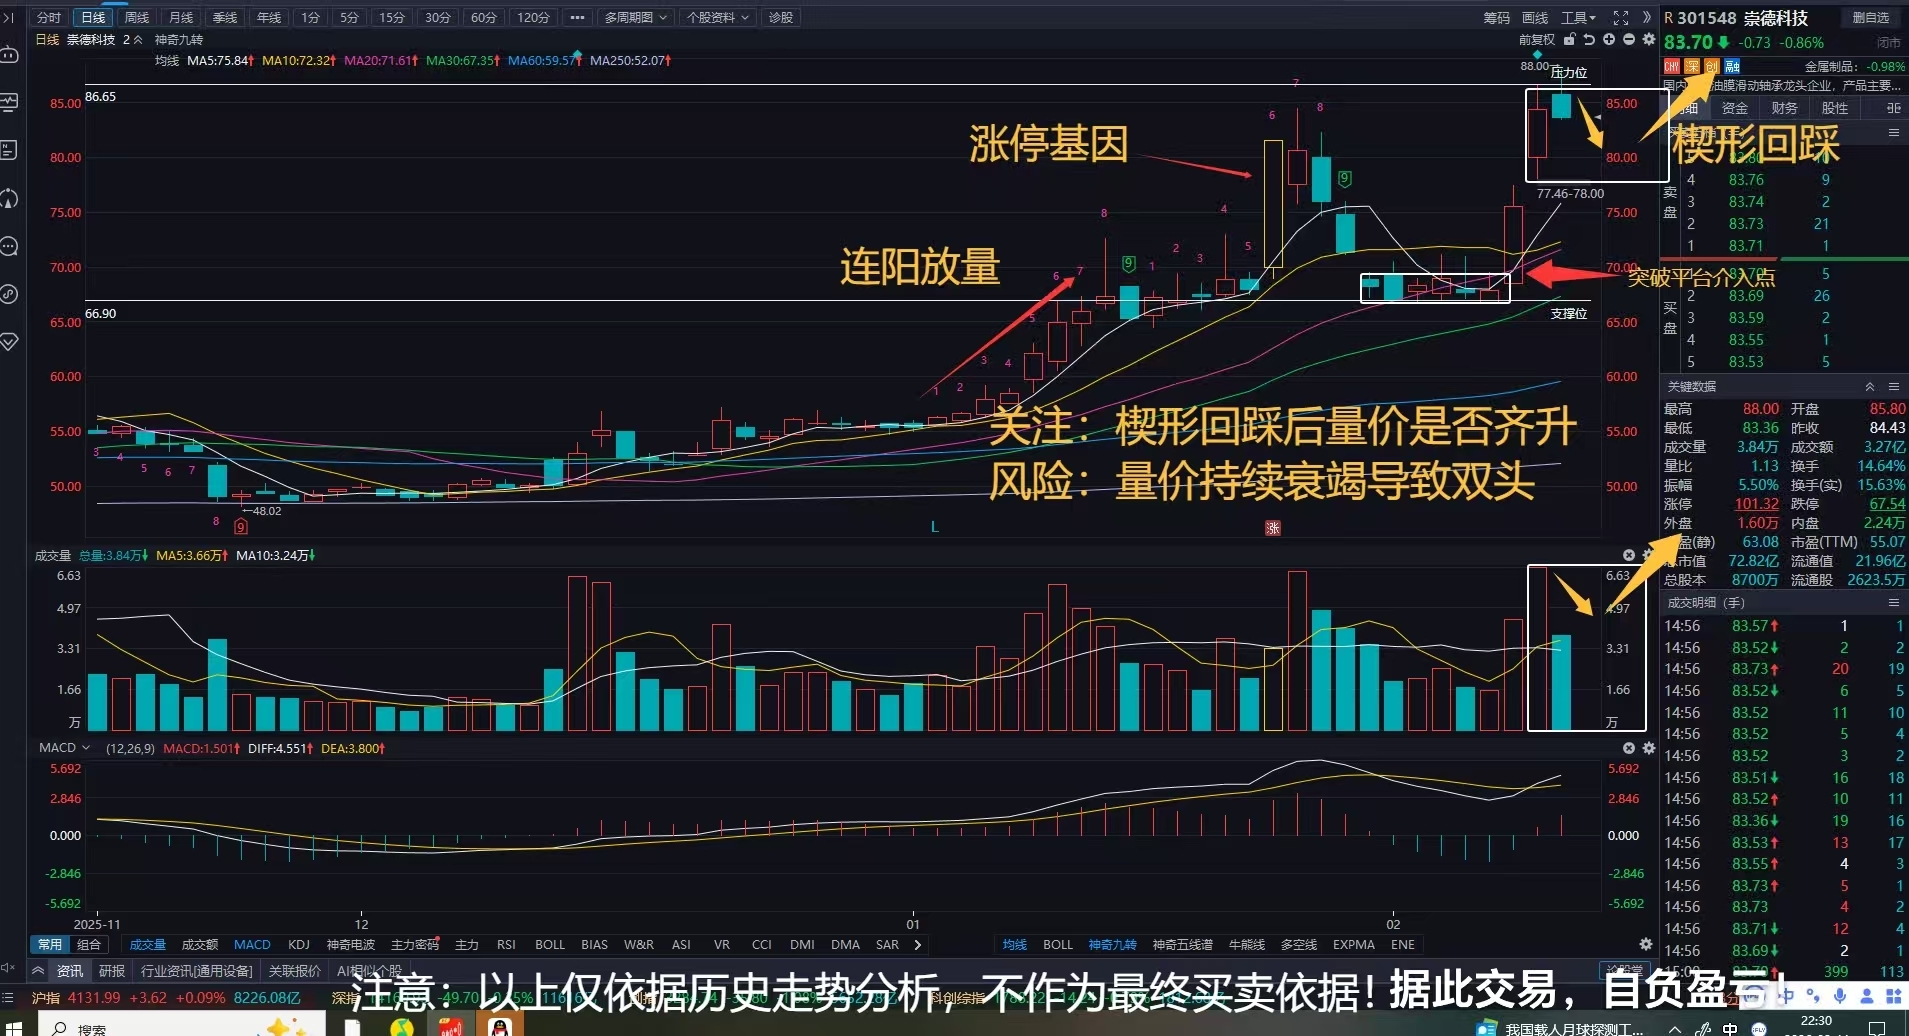
Task: Open the 研报 research reports tab
Action: point(112,970)
